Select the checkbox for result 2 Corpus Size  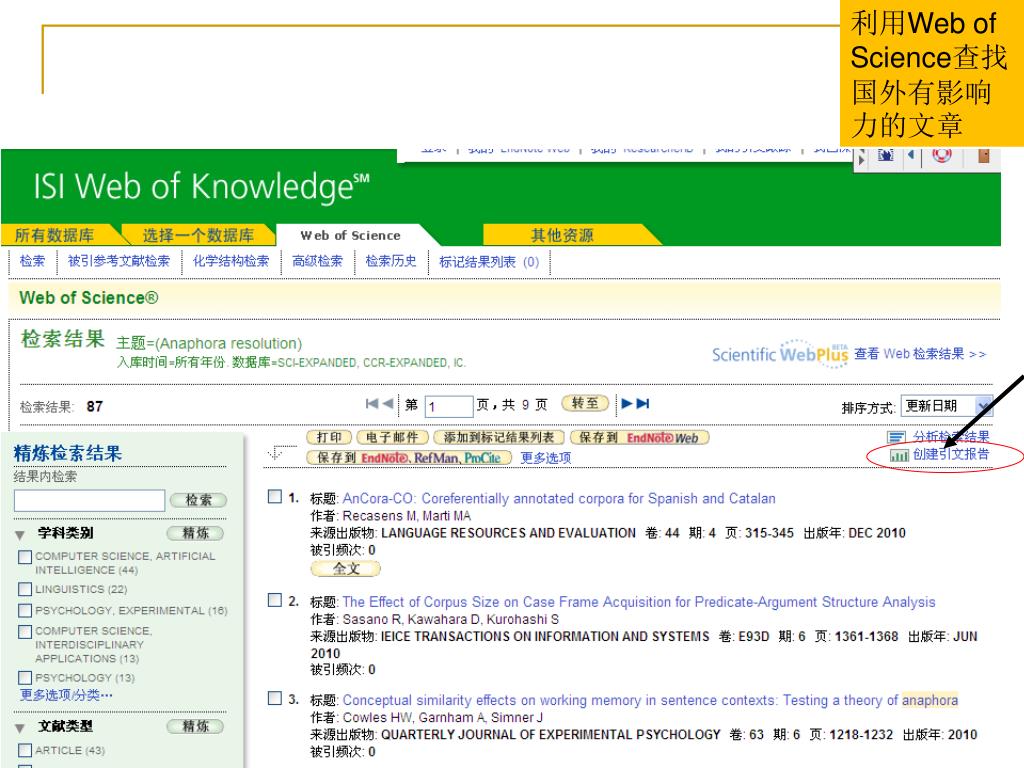click(x=275, y=600)
